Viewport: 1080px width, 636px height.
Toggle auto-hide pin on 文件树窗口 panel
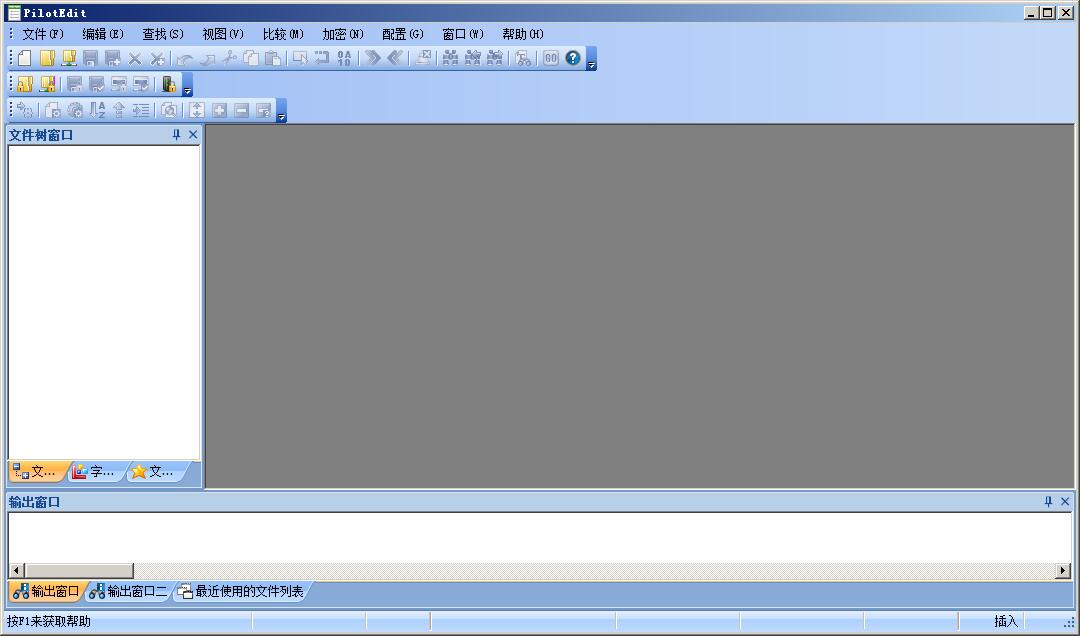pos(176,135)
